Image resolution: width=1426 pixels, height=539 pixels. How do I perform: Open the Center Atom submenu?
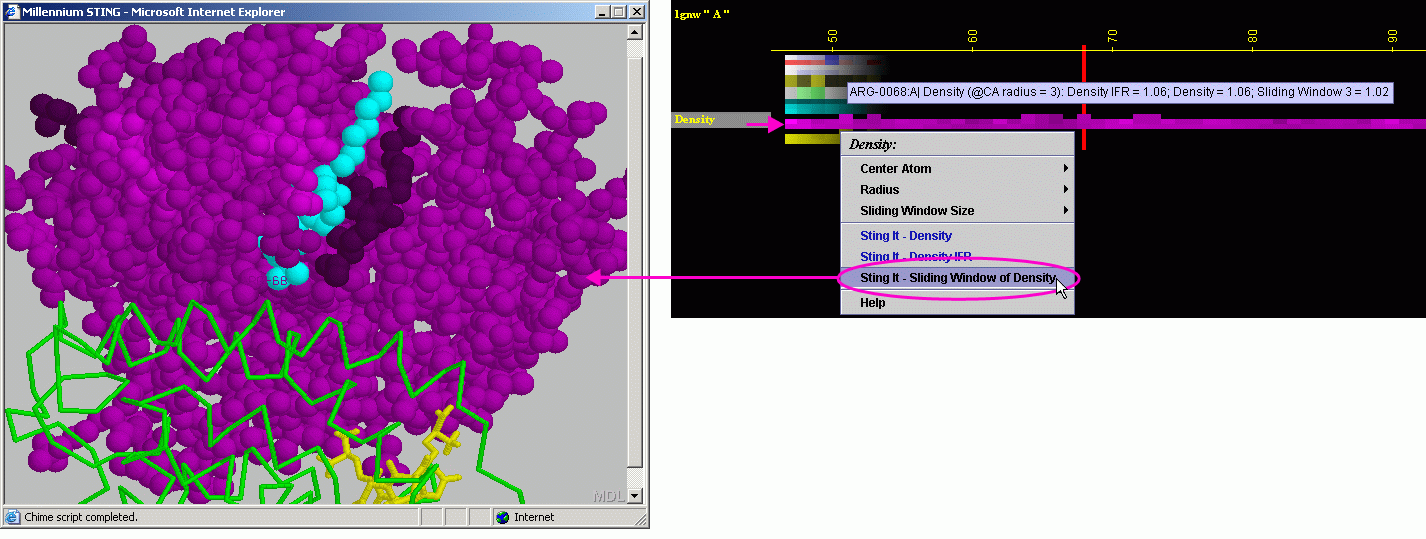coord(957,169)
